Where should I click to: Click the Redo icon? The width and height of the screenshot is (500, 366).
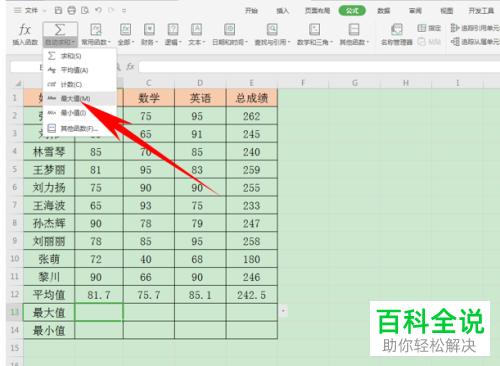click(111, 10)
